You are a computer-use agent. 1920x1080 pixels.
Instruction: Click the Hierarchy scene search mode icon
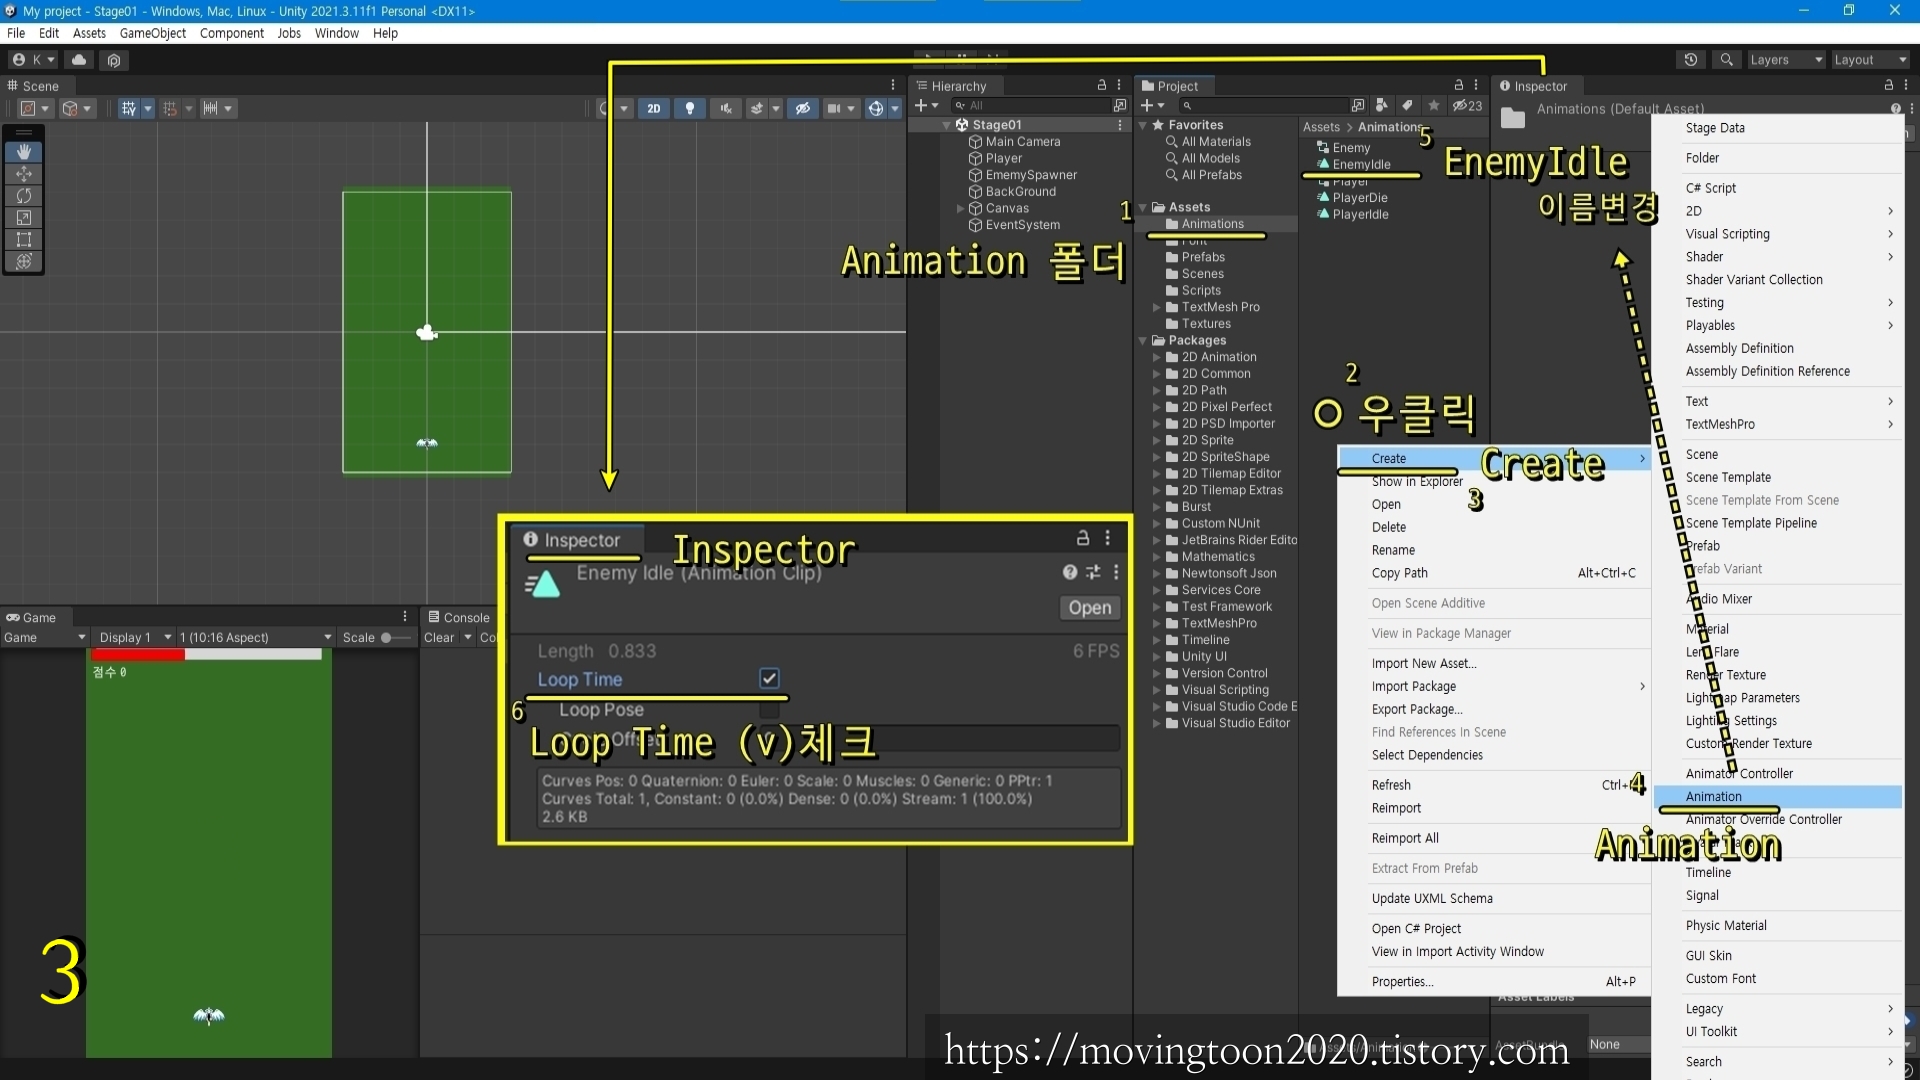coord(1120,105)
